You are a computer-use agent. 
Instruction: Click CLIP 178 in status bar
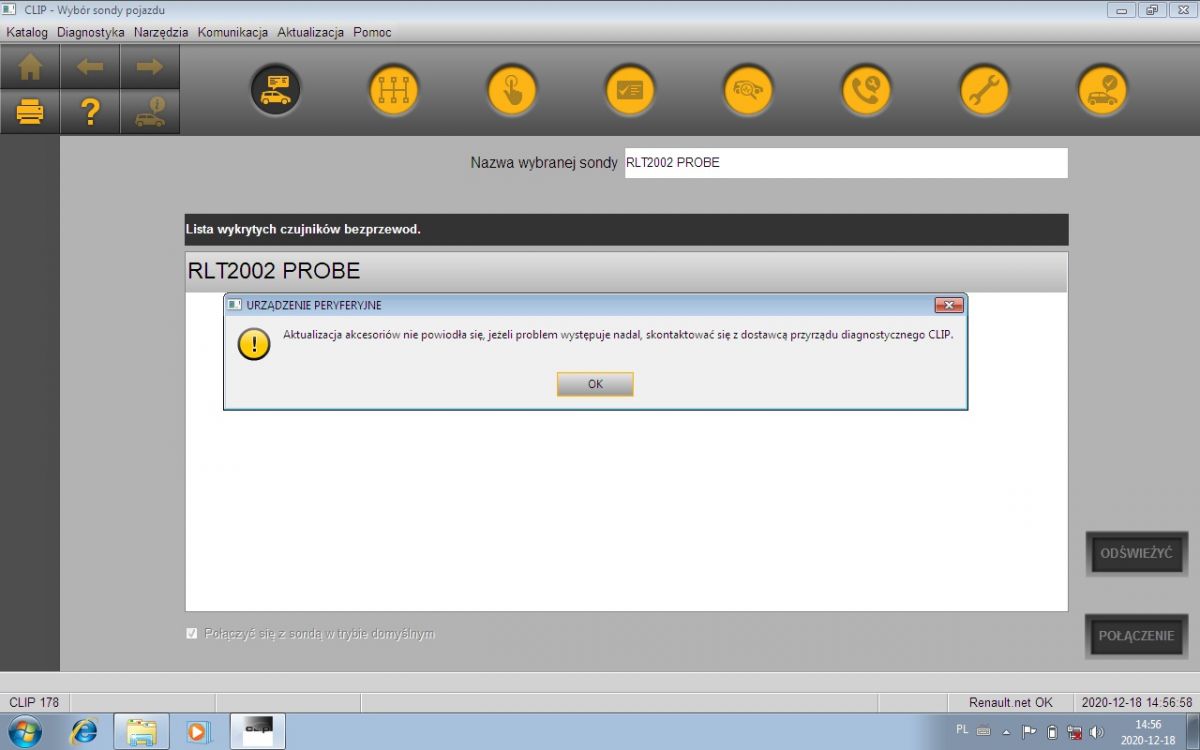35,703
